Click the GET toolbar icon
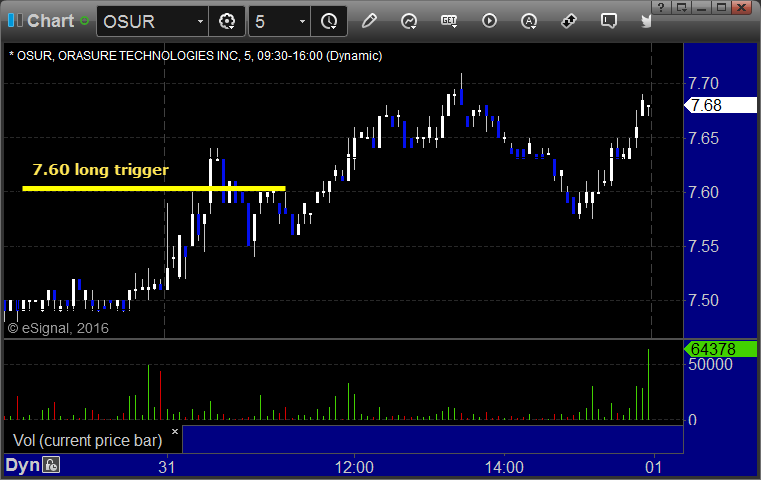This screenshot has width=761, height=480. point(449,21)
